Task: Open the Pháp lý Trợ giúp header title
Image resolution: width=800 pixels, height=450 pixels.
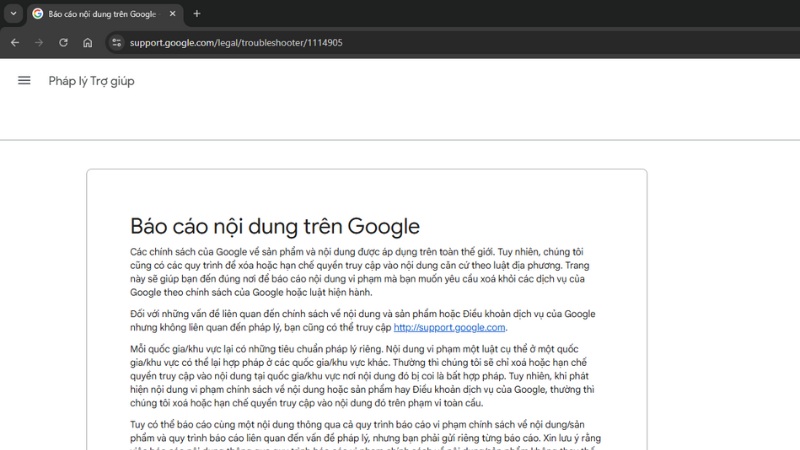Action: 91,81
